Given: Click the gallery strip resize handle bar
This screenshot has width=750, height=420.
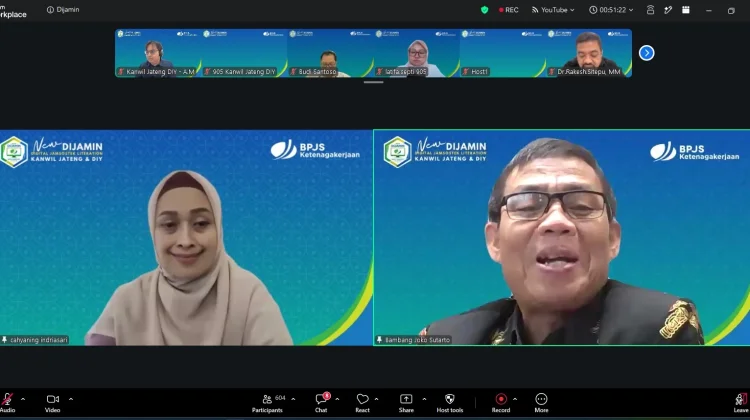Looking at the screenshot, I should pos(373,82).
